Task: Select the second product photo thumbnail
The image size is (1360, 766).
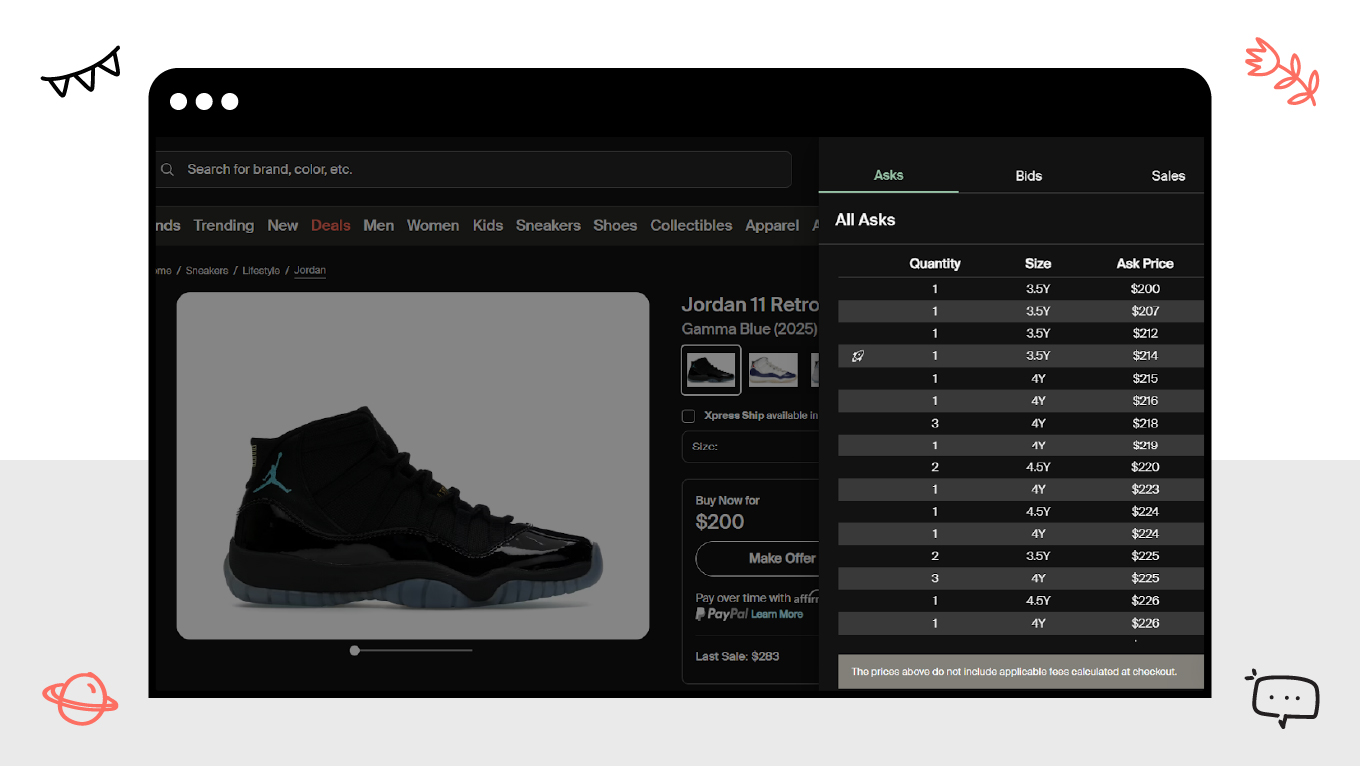Action: click(x=774, y=369)
